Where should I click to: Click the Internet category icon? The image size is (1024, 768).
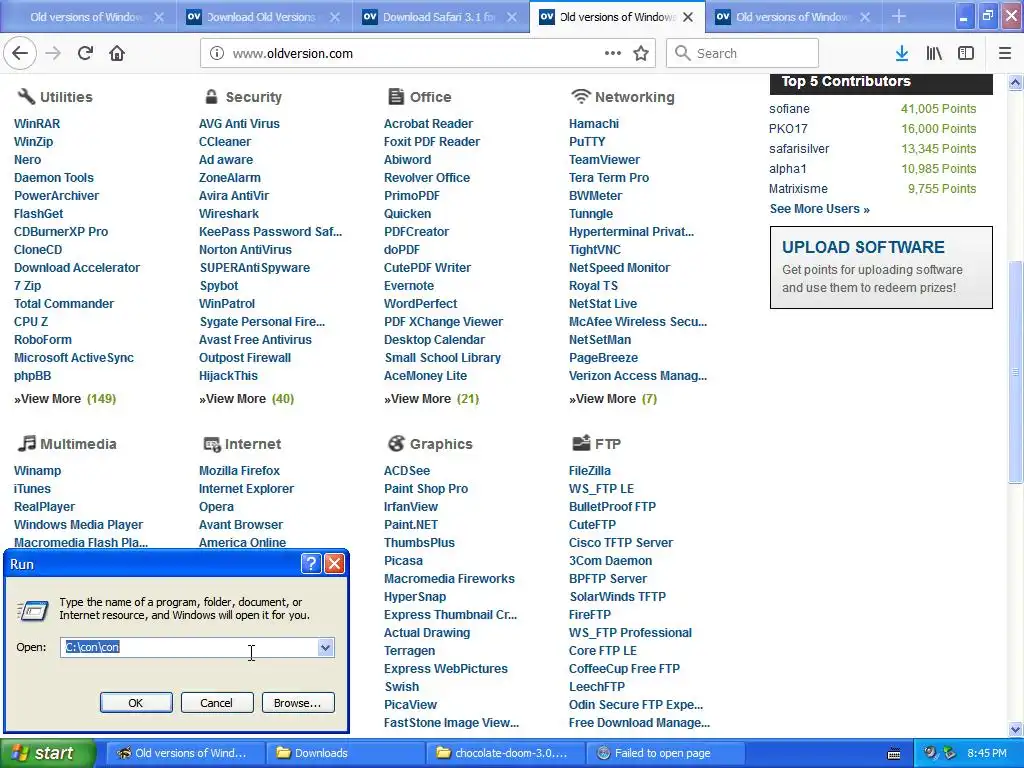click(x=212, y=444)
